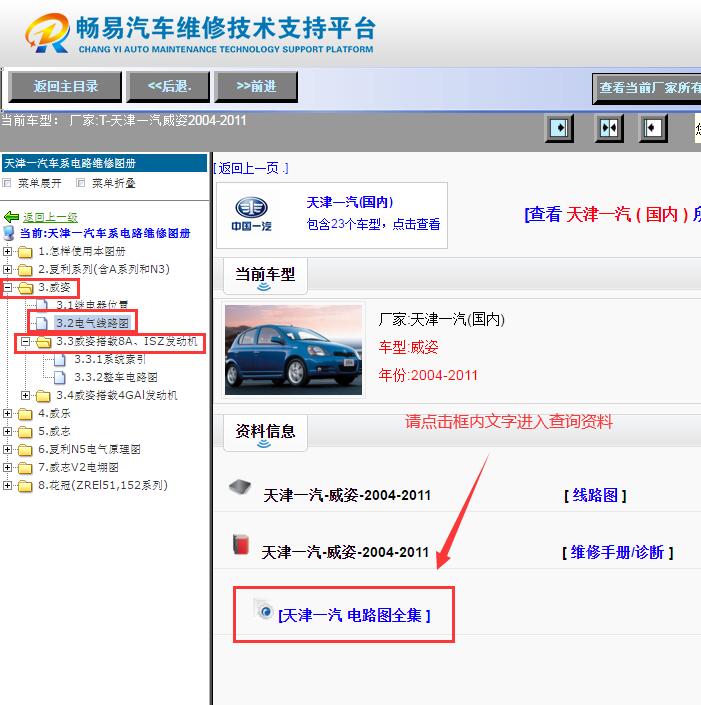This screenshot has height=705, width=701.
Task: Click folder icon of 6.夏利N5电气原理图
Action: [x=25, y=450]
